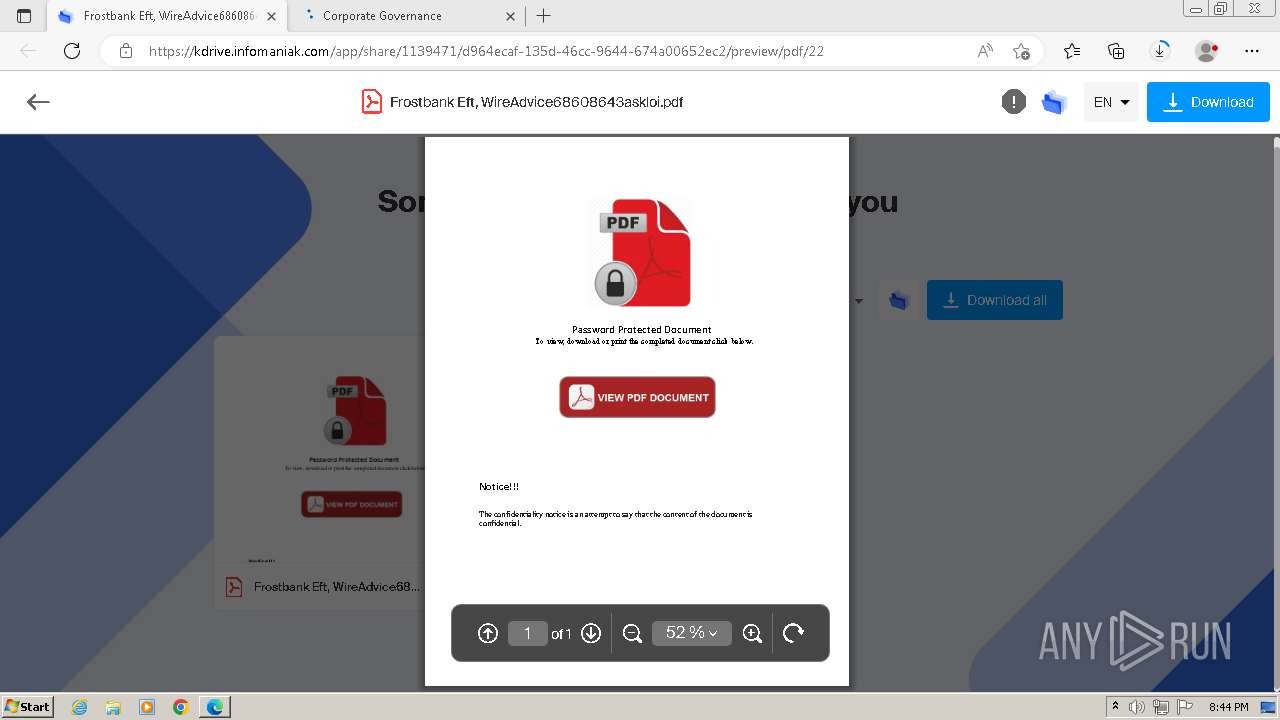Go to previous PDF page arrow
The image size is (1280, 720).
coord(488,633)
